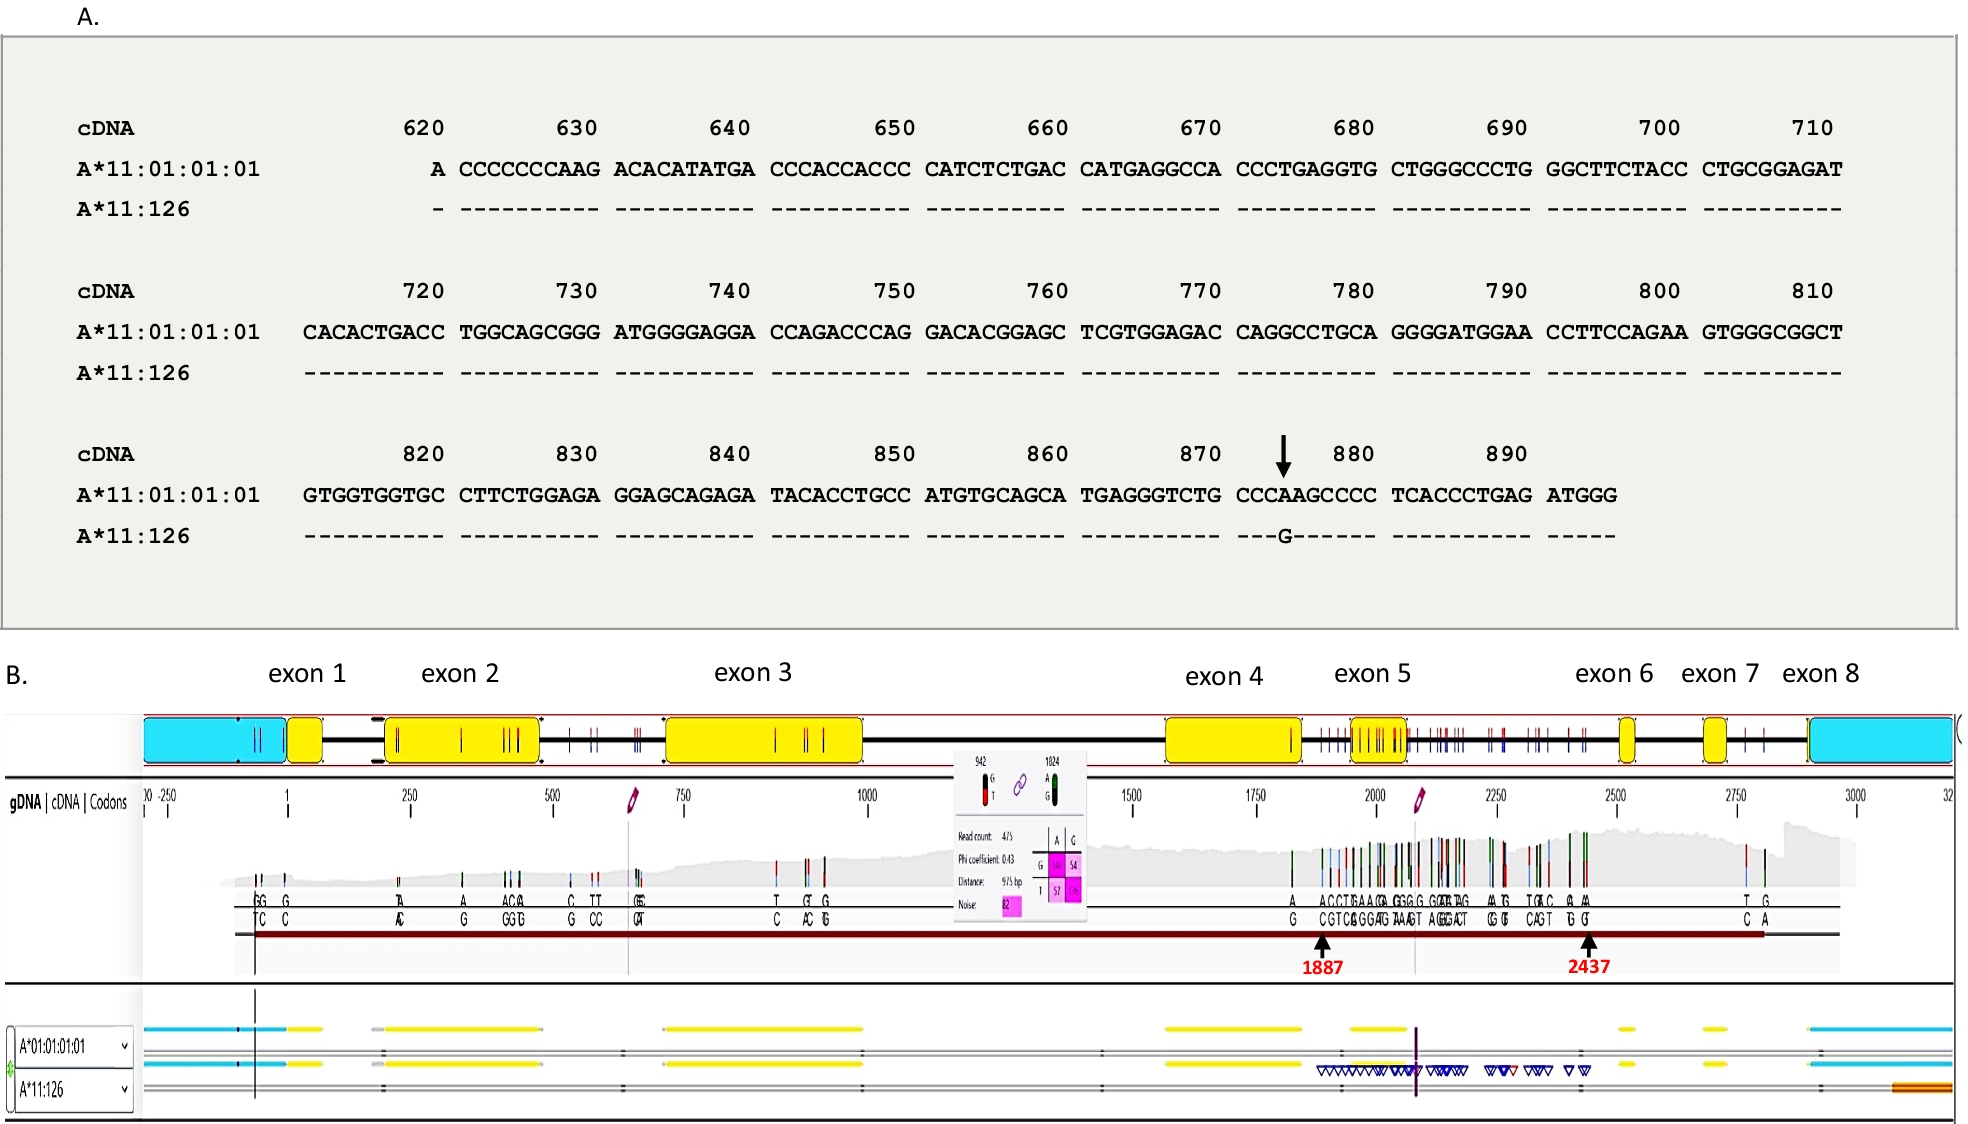1968x1124 pixels.
Task: Select the yellow exon 1 block
Action: pyautogui.click(x=305, y=741)
